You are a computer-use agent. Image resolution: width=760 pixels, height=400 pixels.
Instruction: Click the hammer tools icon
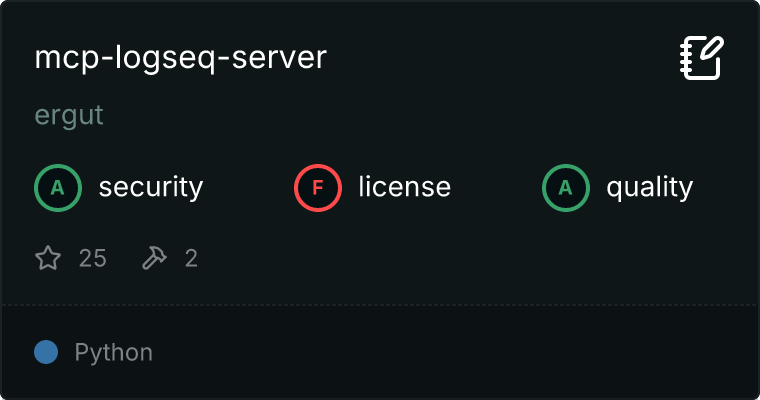[x=154, y=259]
